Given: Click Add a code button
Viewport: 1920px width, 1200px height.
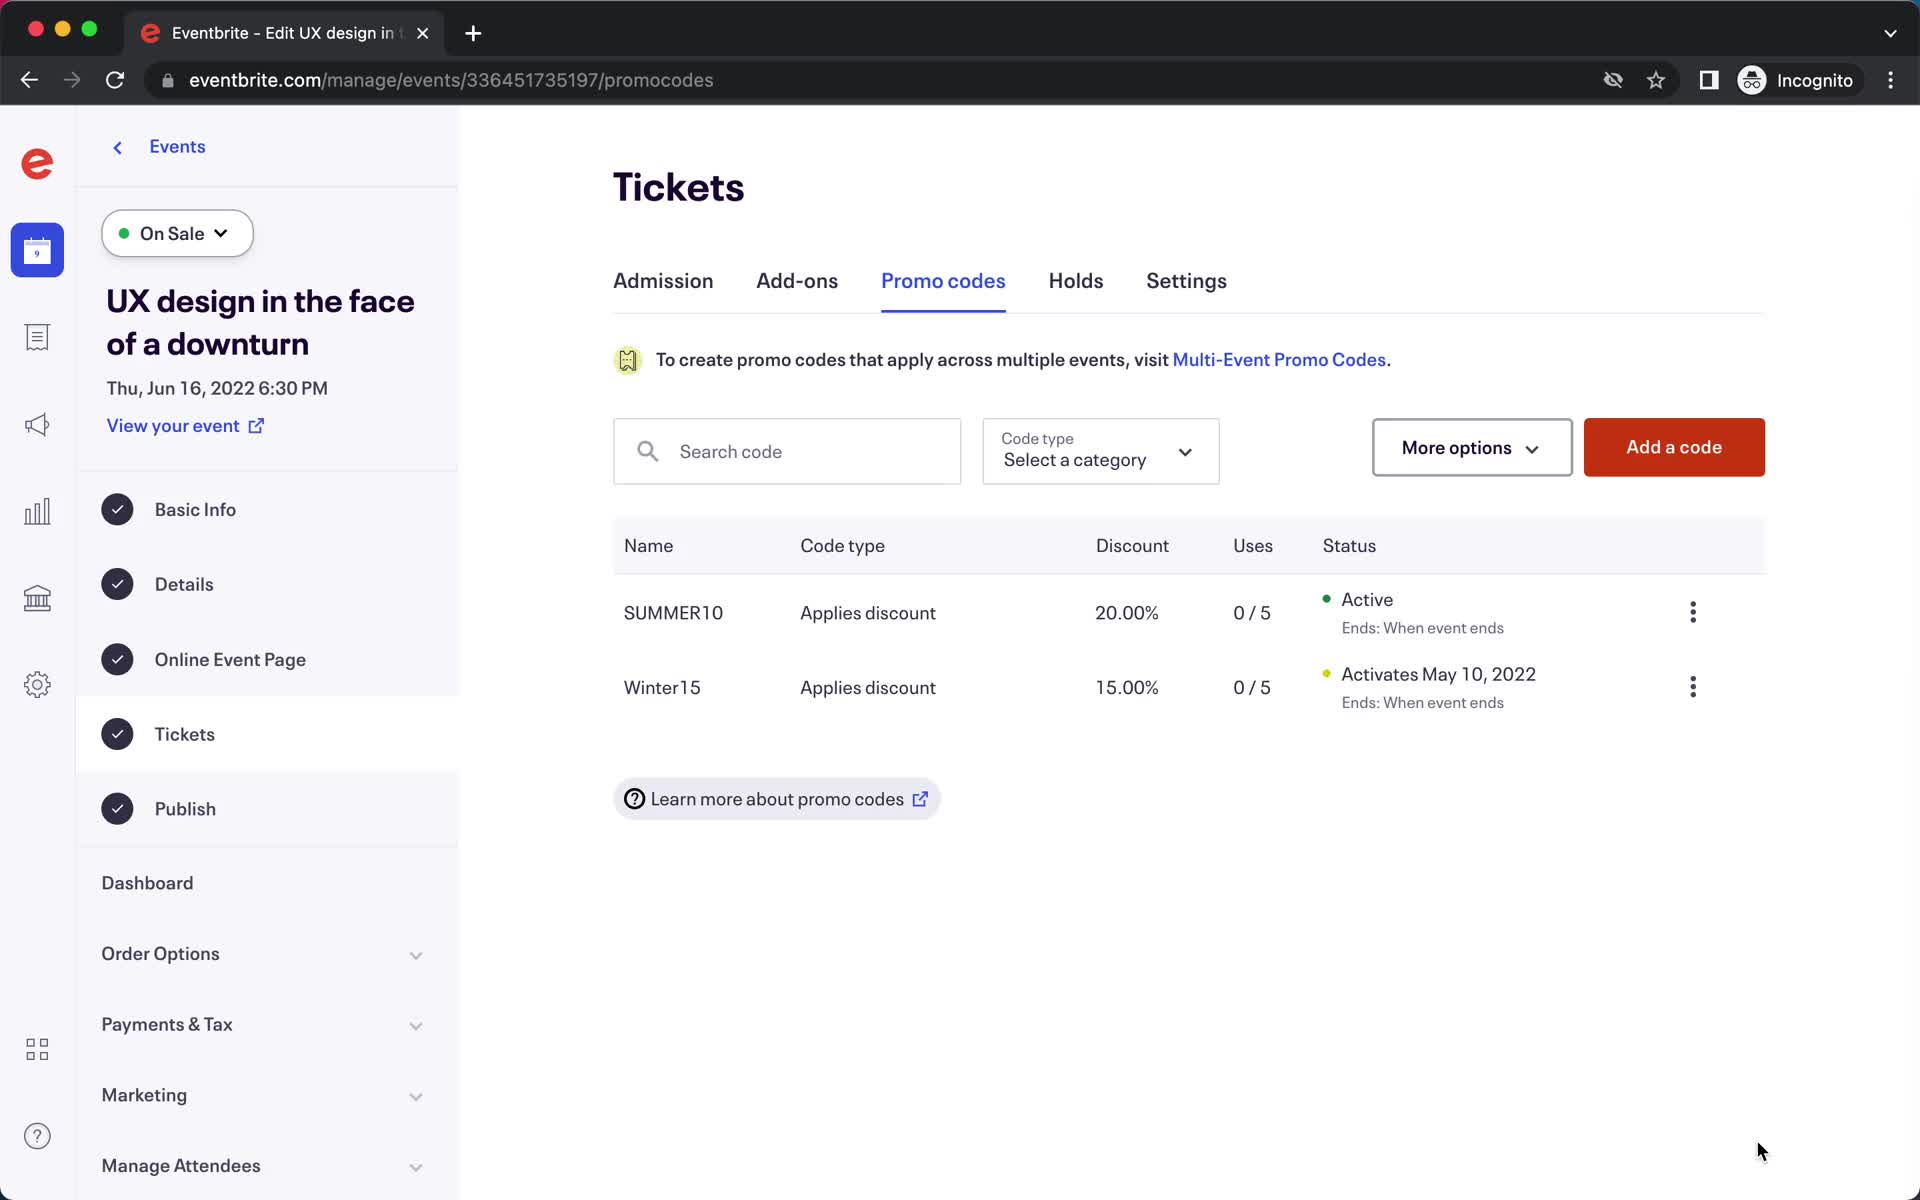Looking at the screenshot, I should coord(1673,447).
